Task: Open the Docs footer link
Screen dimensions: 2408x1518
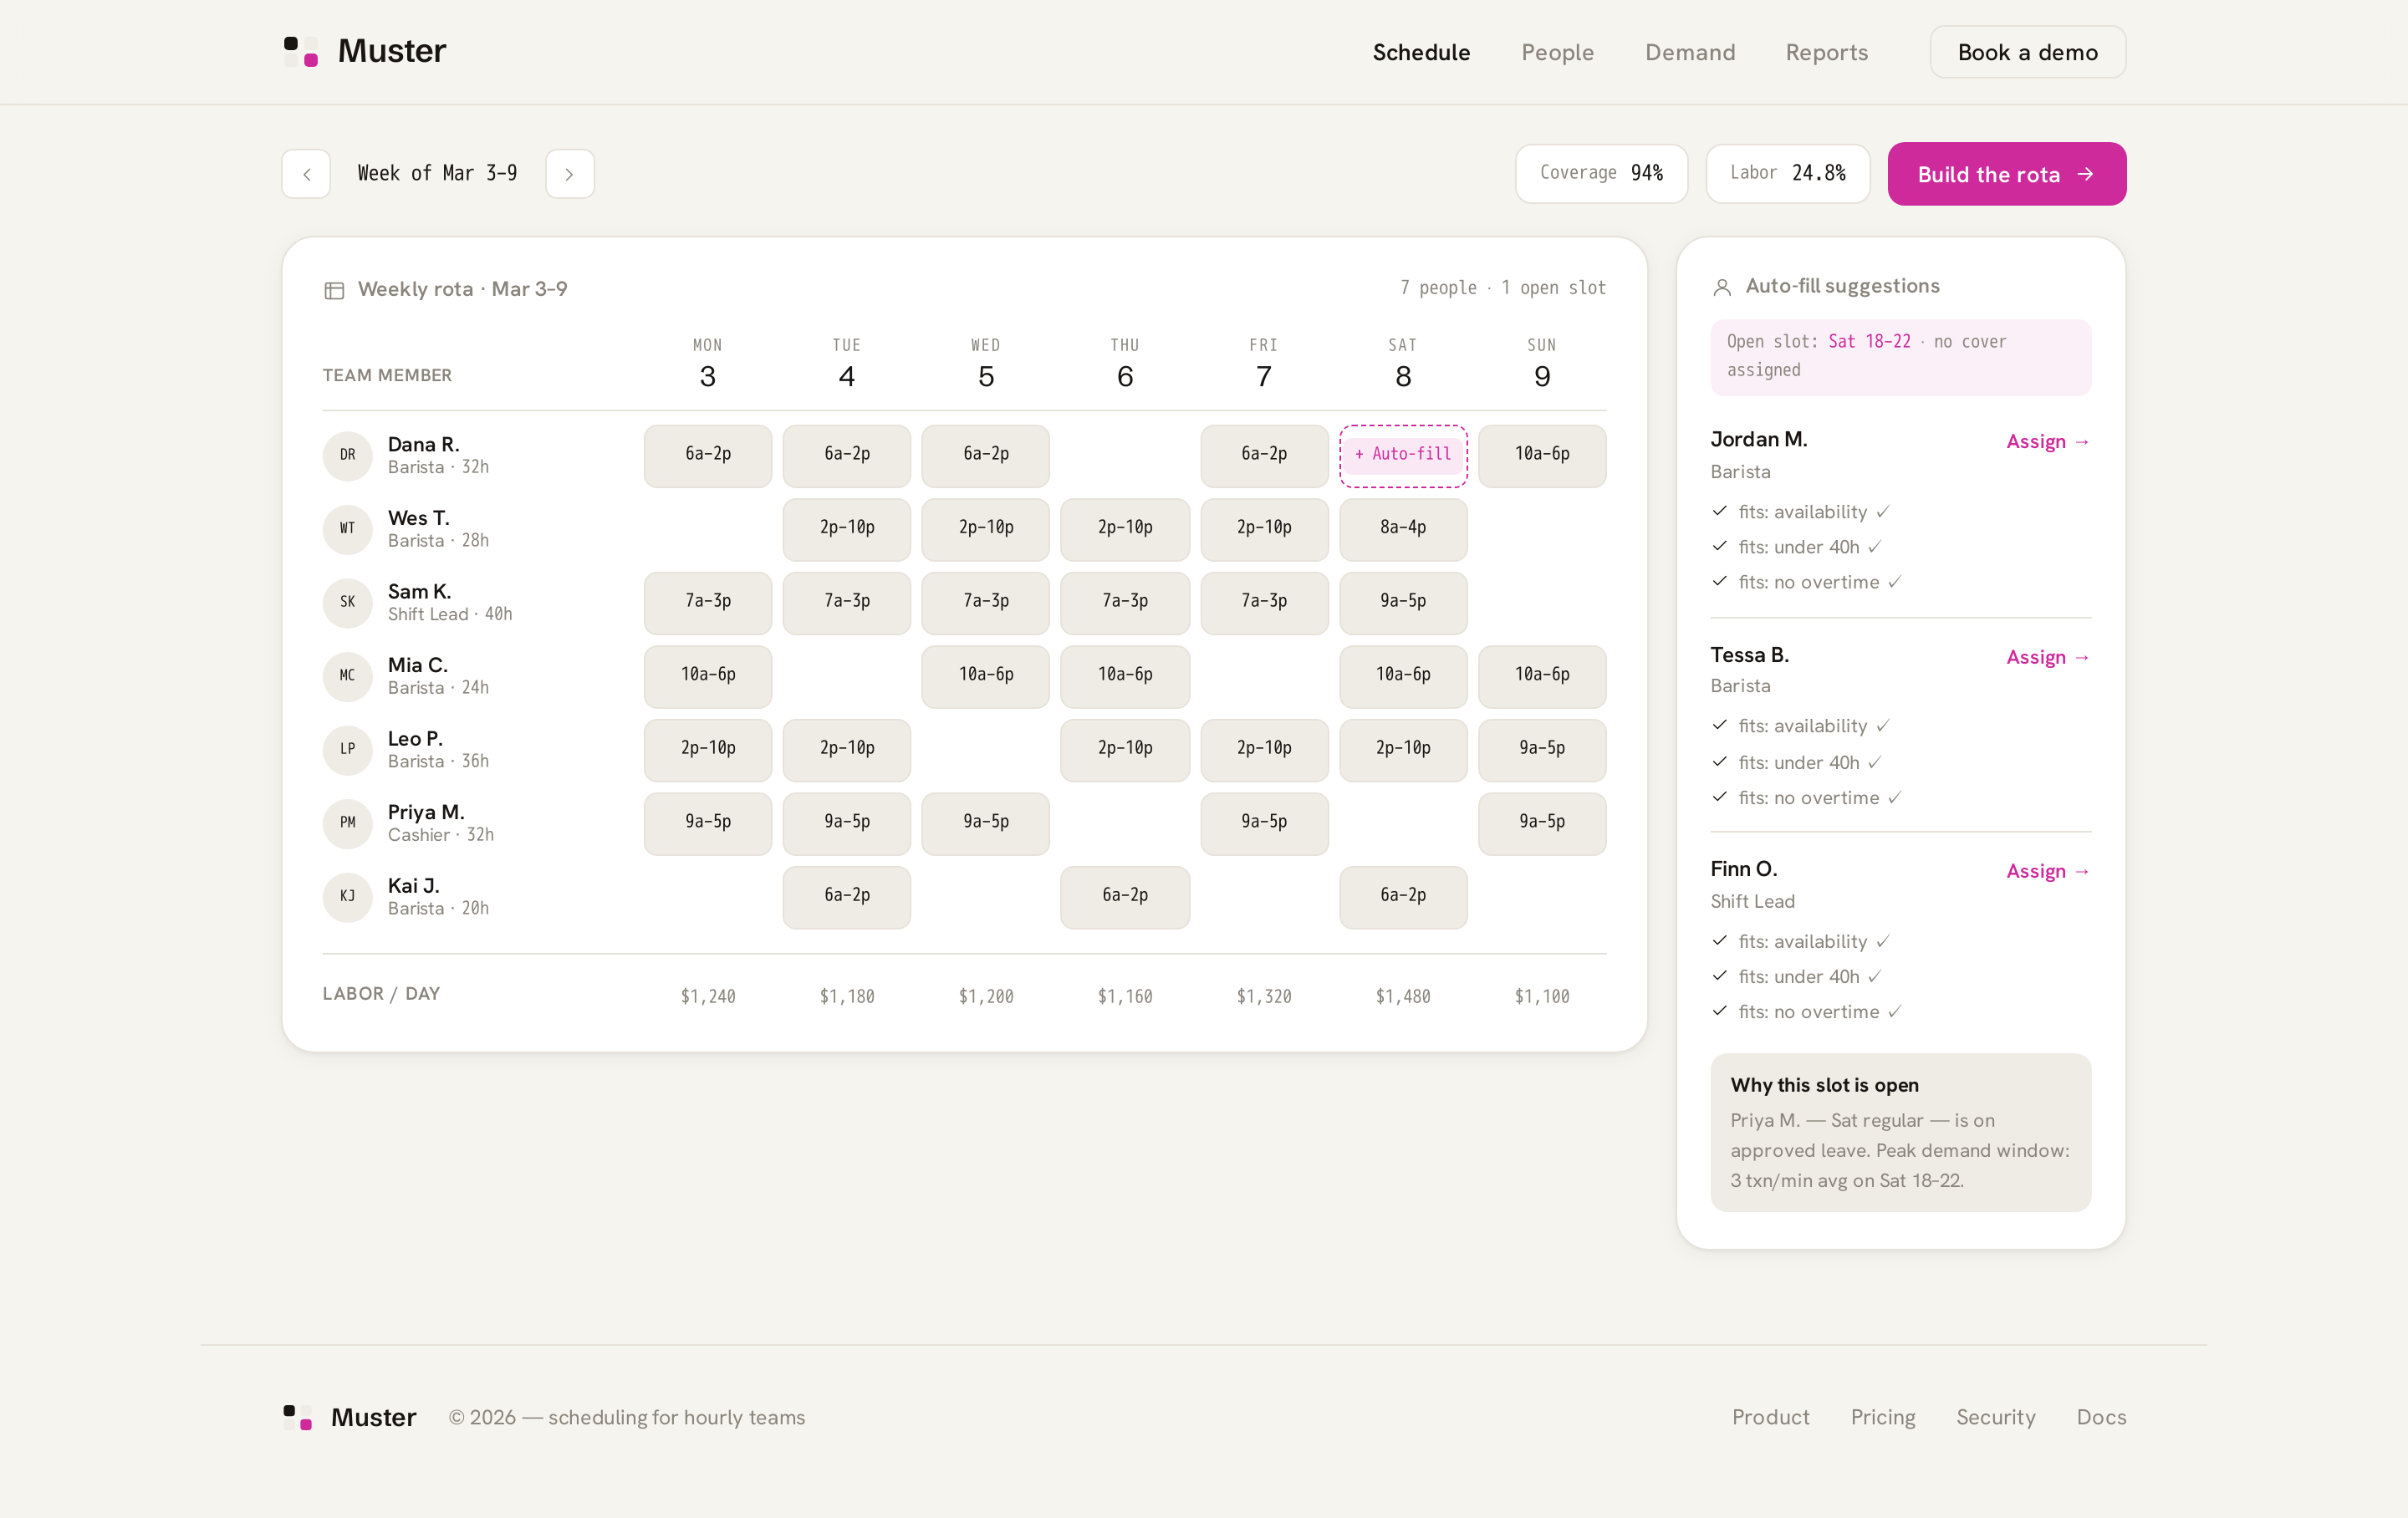Action: [x=2101, y=1417]
